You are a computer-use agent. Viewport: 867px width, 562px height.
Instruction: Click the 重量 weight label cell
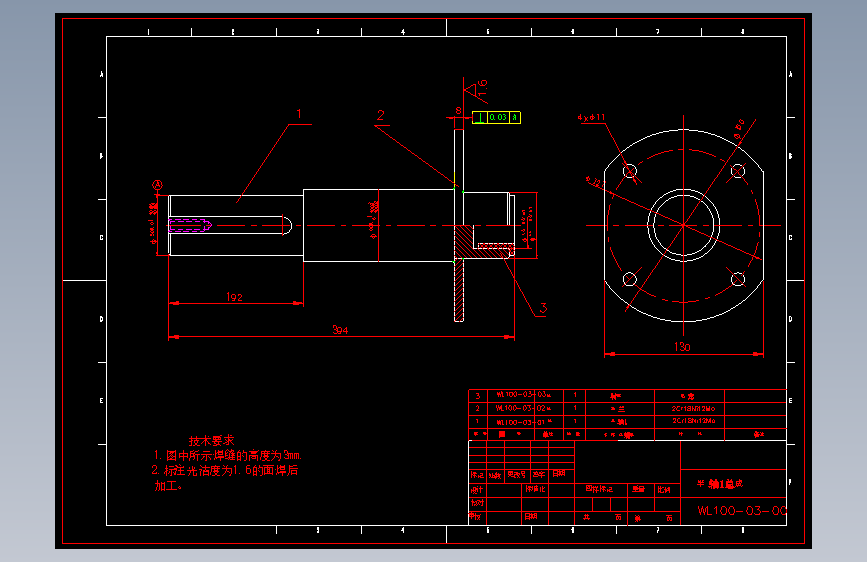pyautogui.click(x=639, y=490)
